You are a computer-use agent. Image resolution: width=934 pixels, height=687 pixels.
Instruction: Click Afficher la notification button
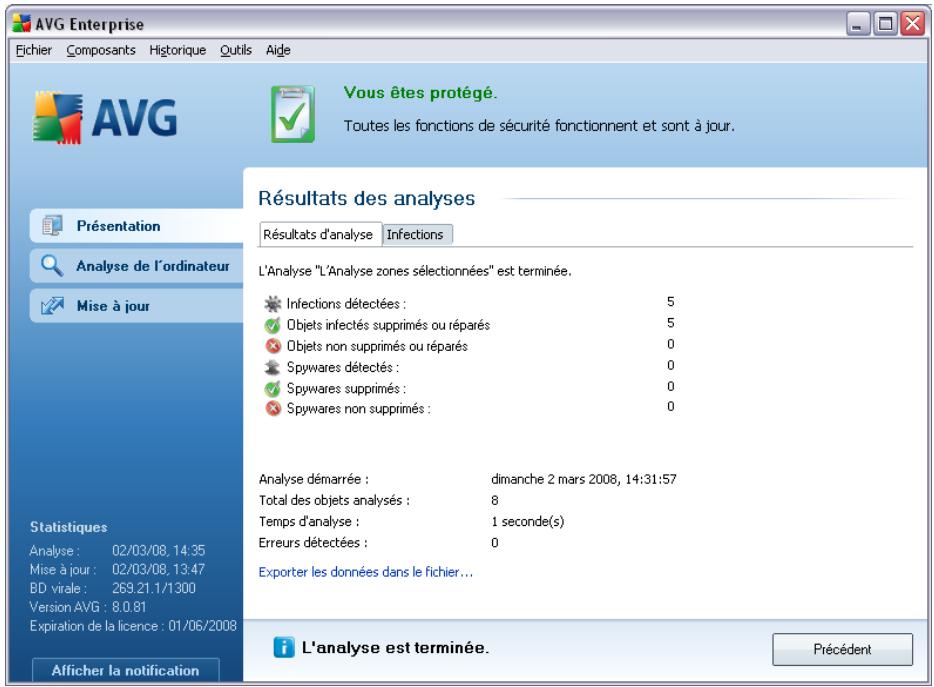click(126, 670)
